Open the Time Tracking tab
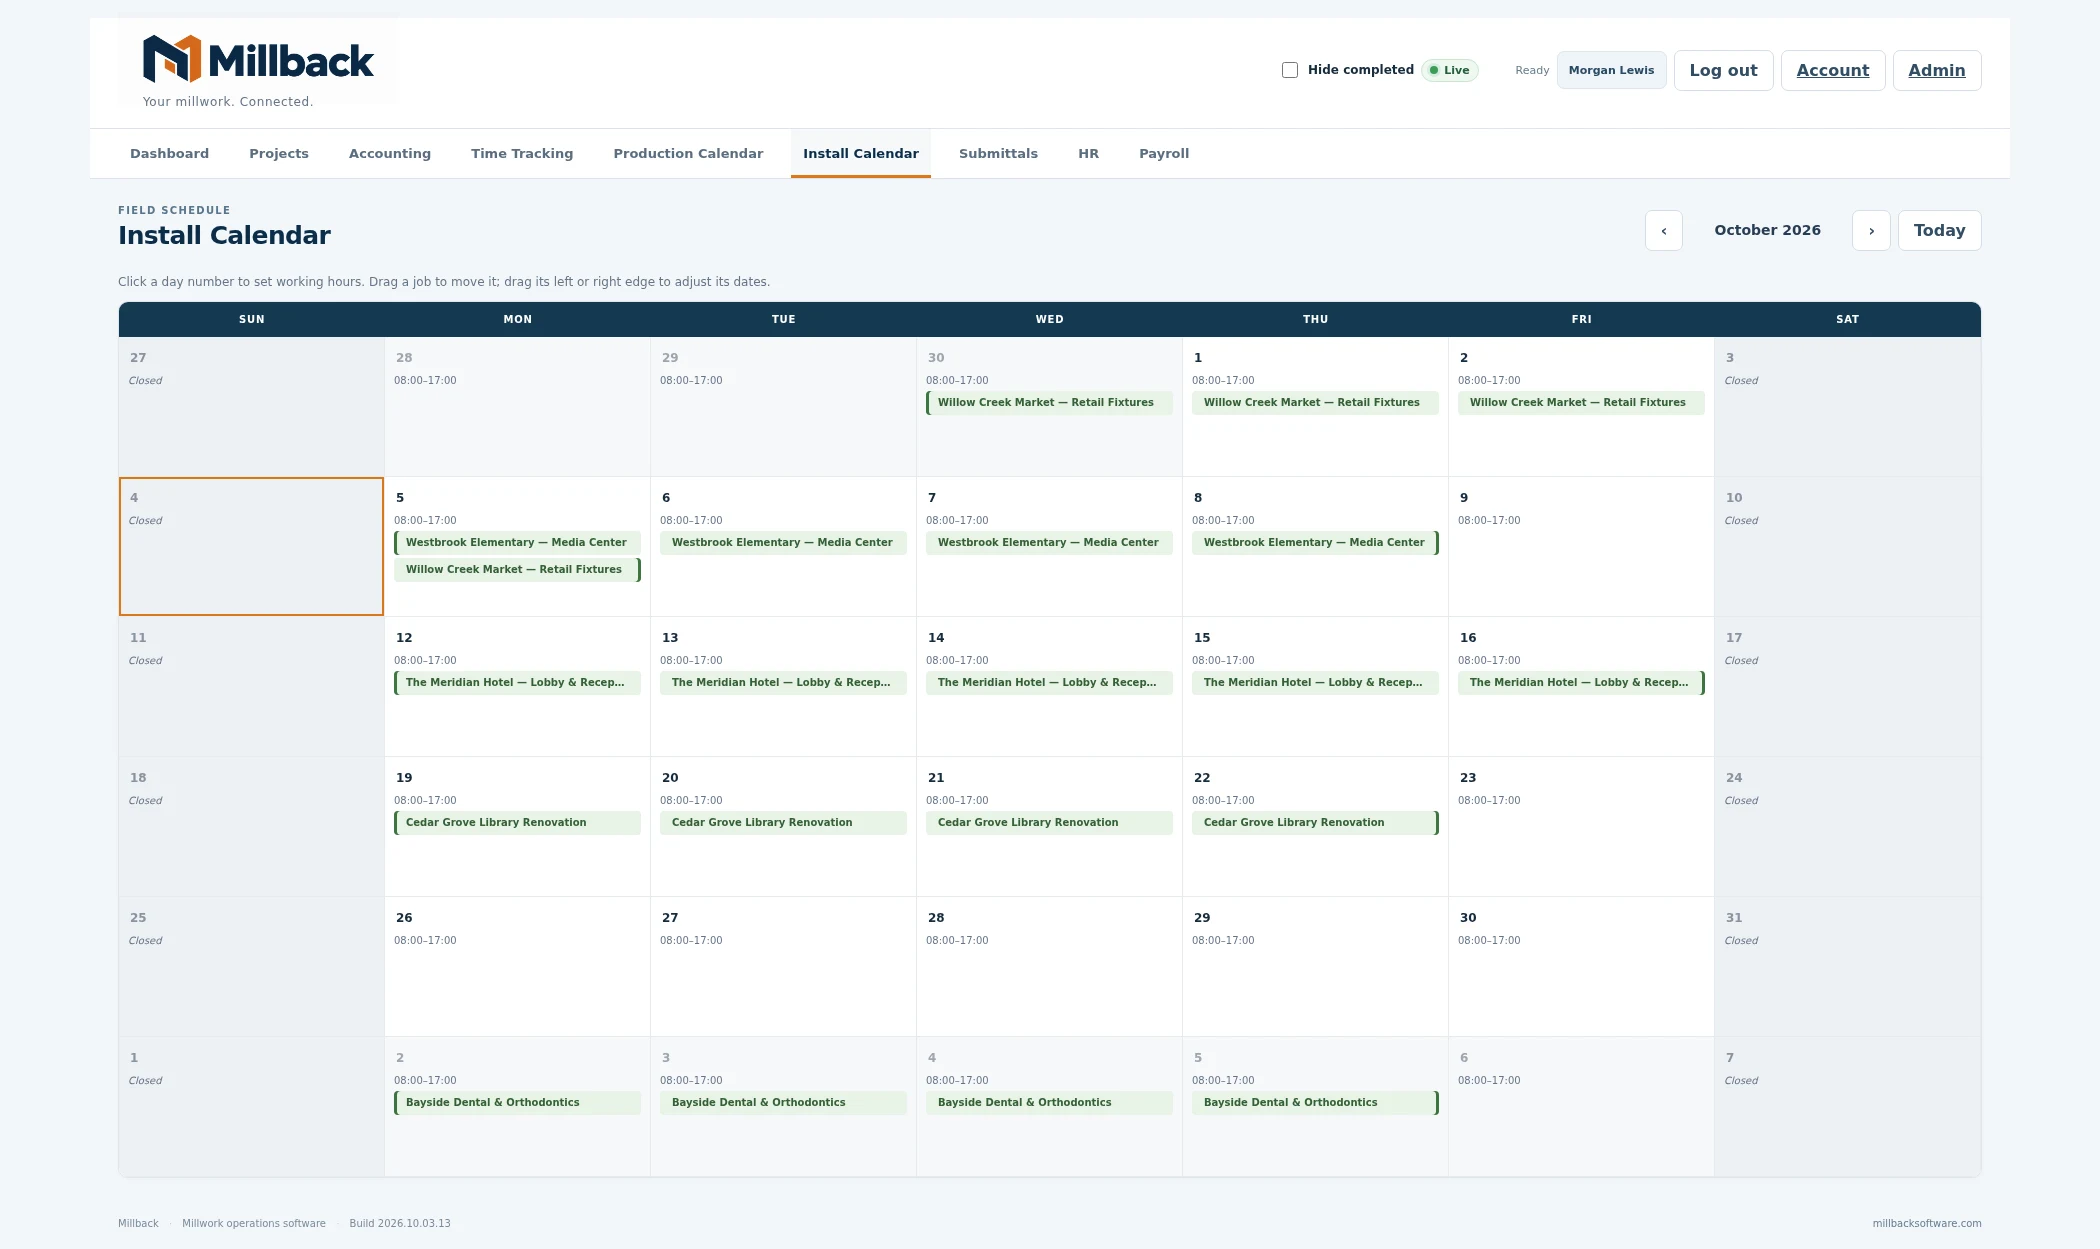Viewport: 2100px width, 1249px height. [x=522, y=154]
